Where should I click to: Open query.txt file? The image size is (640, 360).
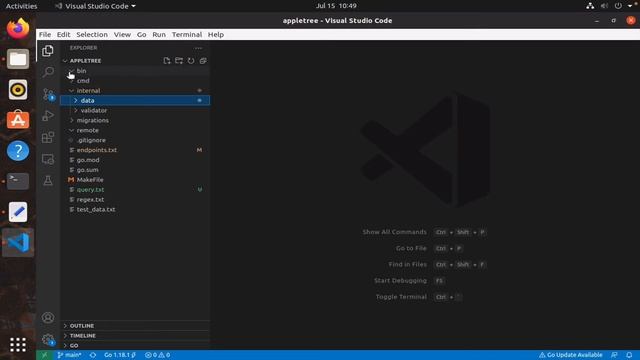[135, 190]
